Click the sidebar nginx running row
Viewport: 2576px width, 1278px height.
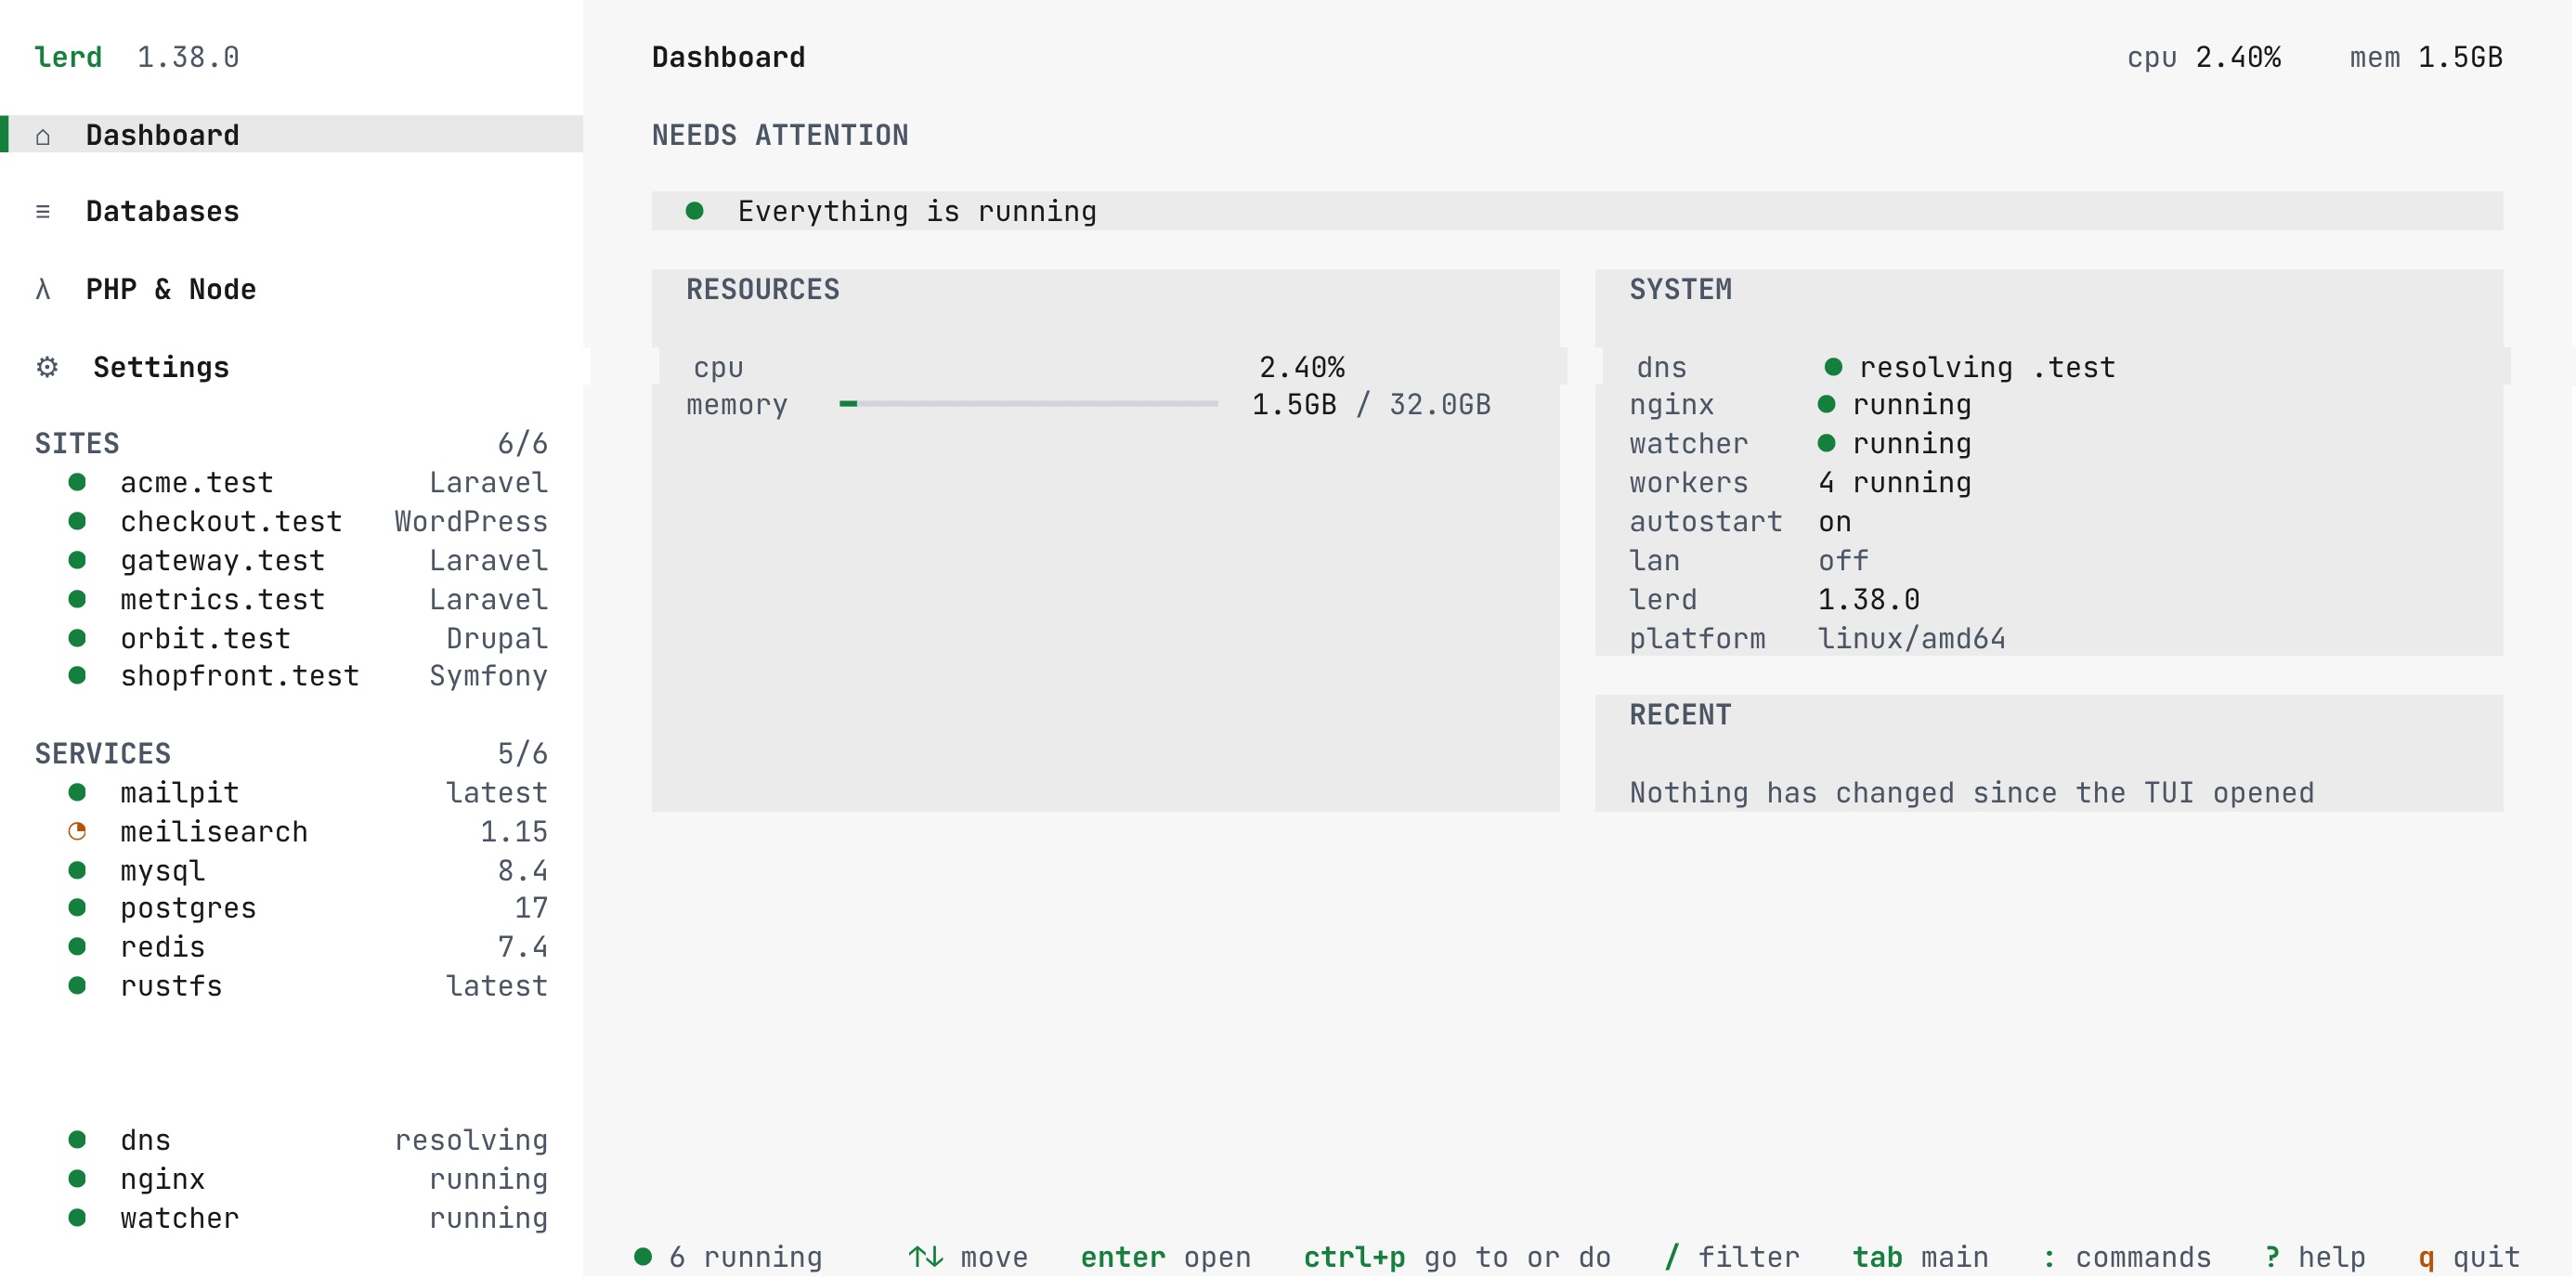point(291,1180)
